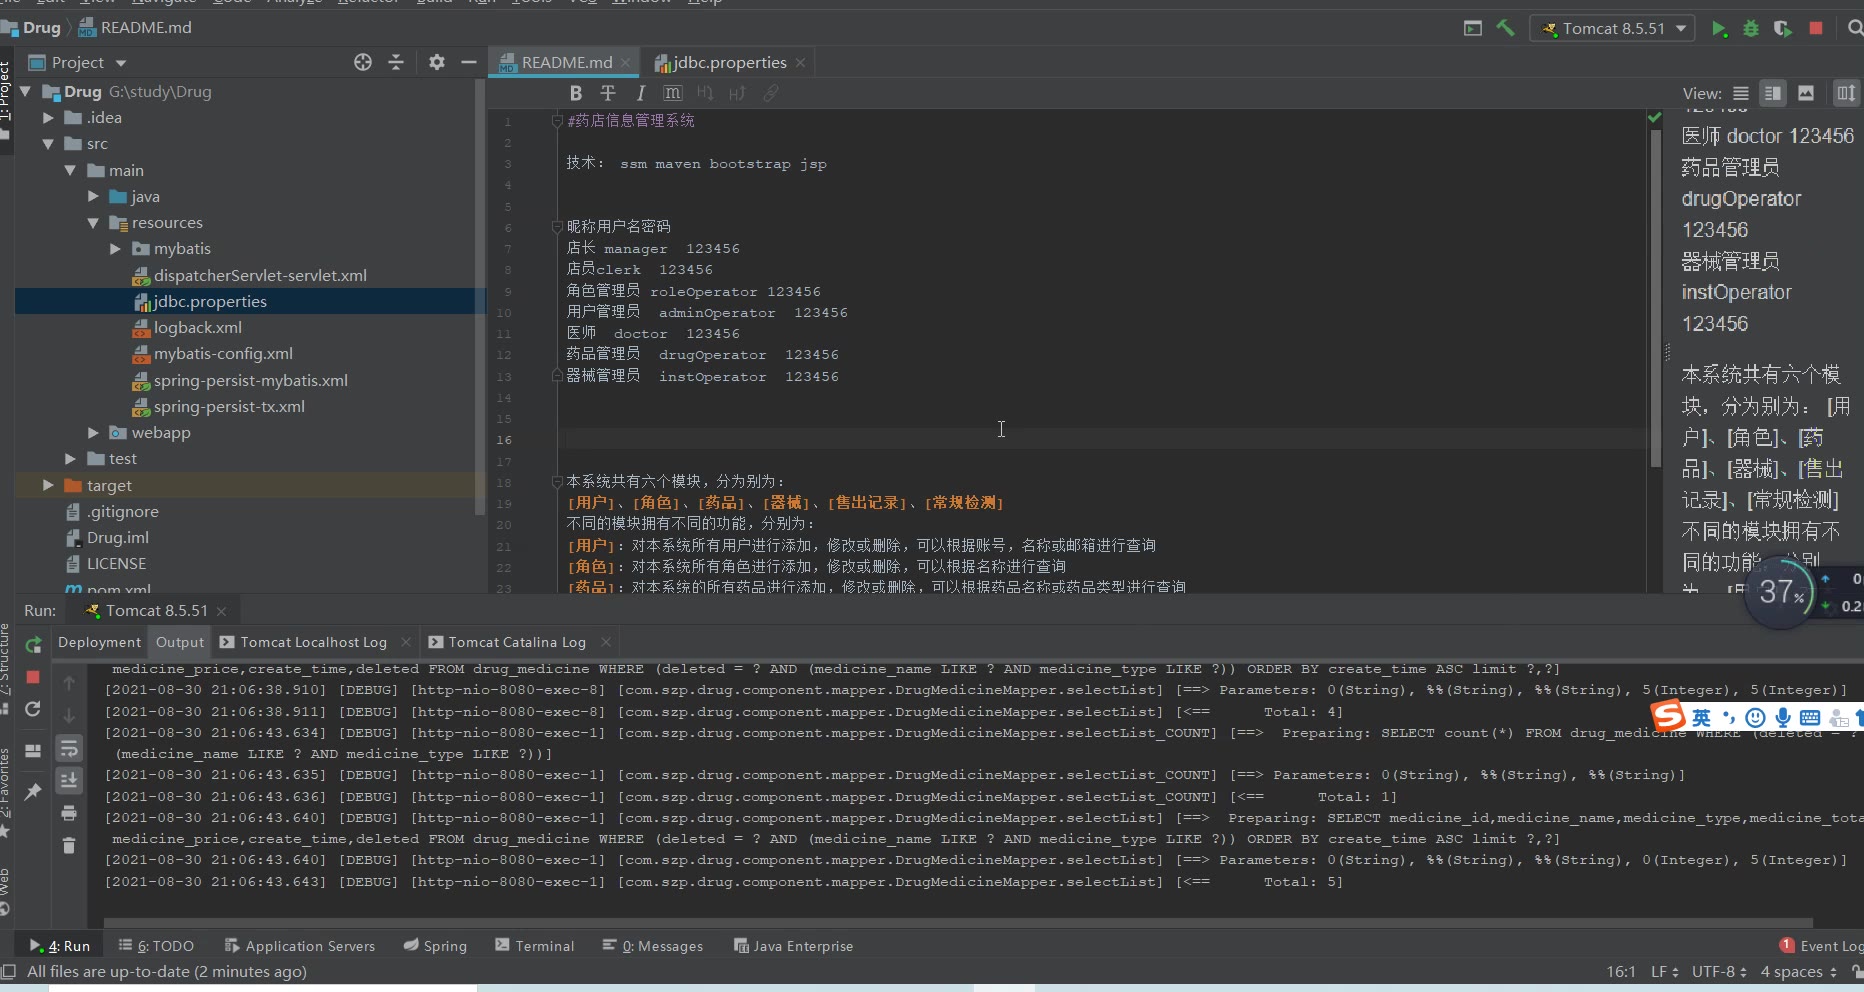Apply bold formatting in the markdown toolbar
Viewport: 1864px width, 992px height.
click(575, 93)
